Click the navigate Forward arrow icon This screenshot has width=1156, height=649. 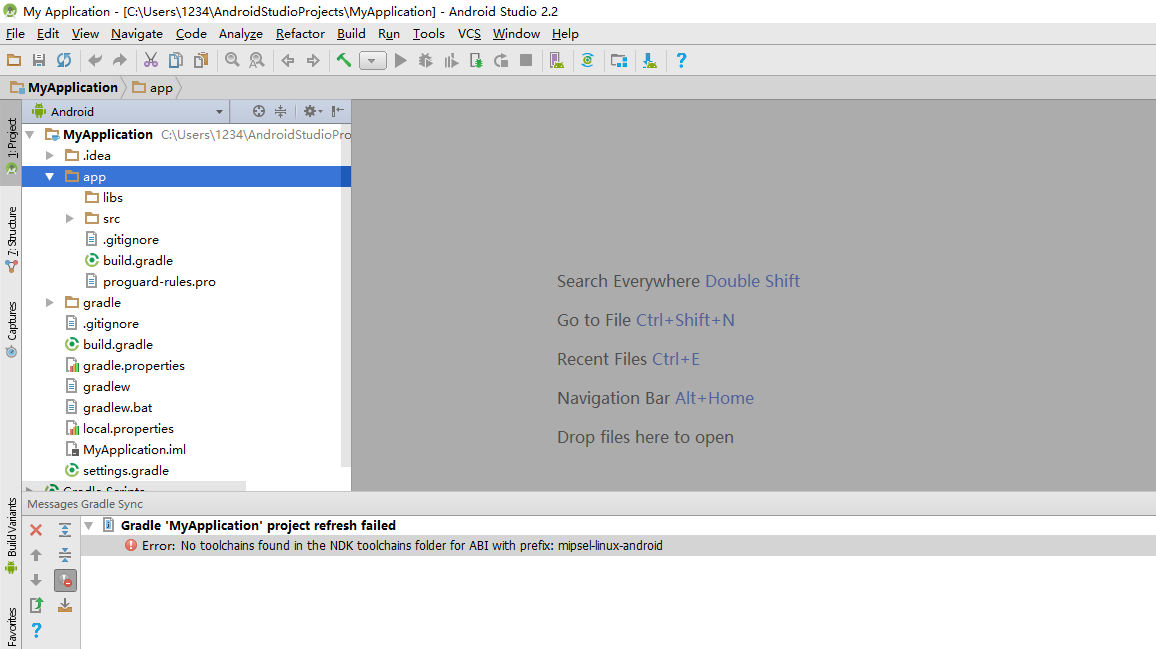[x=313, y=60]
